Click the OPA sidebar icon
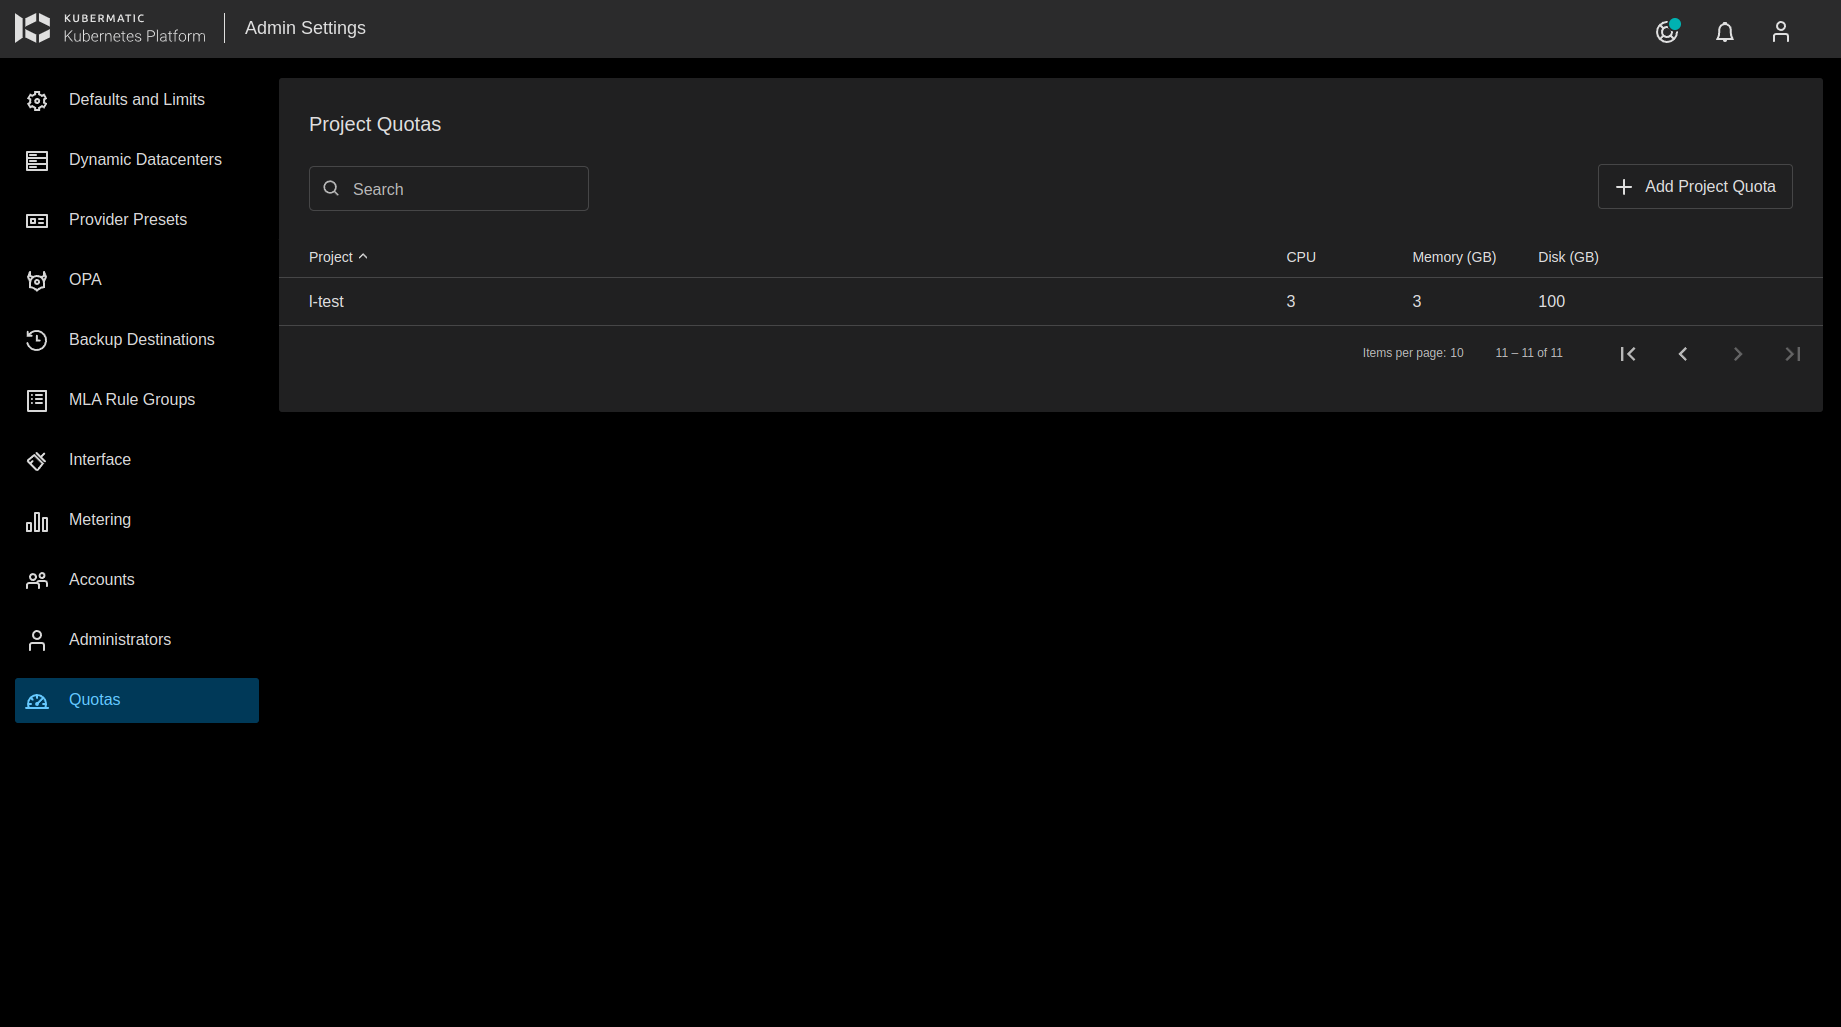This screenshot has height=1027, width=1841. [x=37, y=281]
